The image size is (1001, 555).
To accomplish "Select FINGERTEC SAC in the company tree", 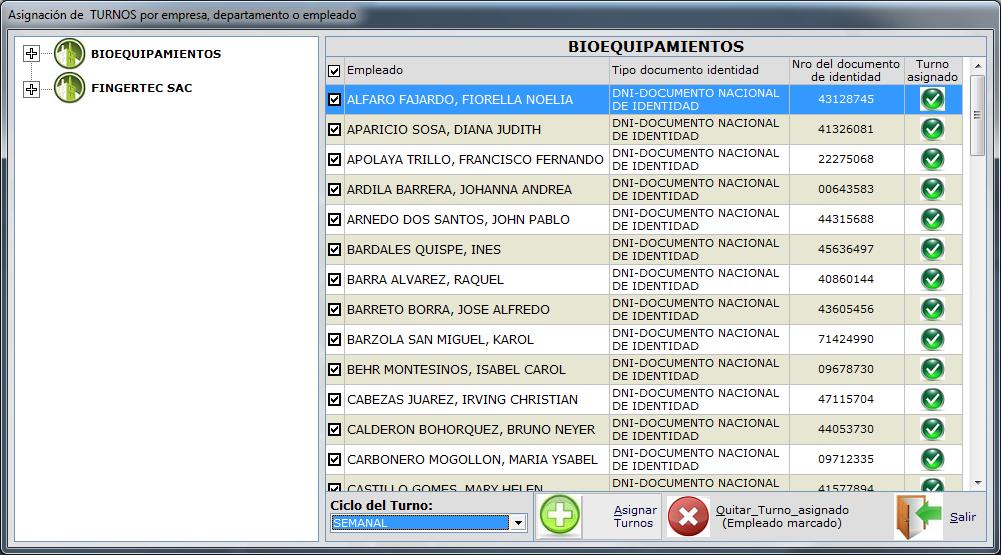I will pyautogui.click(x=142, y=88).
